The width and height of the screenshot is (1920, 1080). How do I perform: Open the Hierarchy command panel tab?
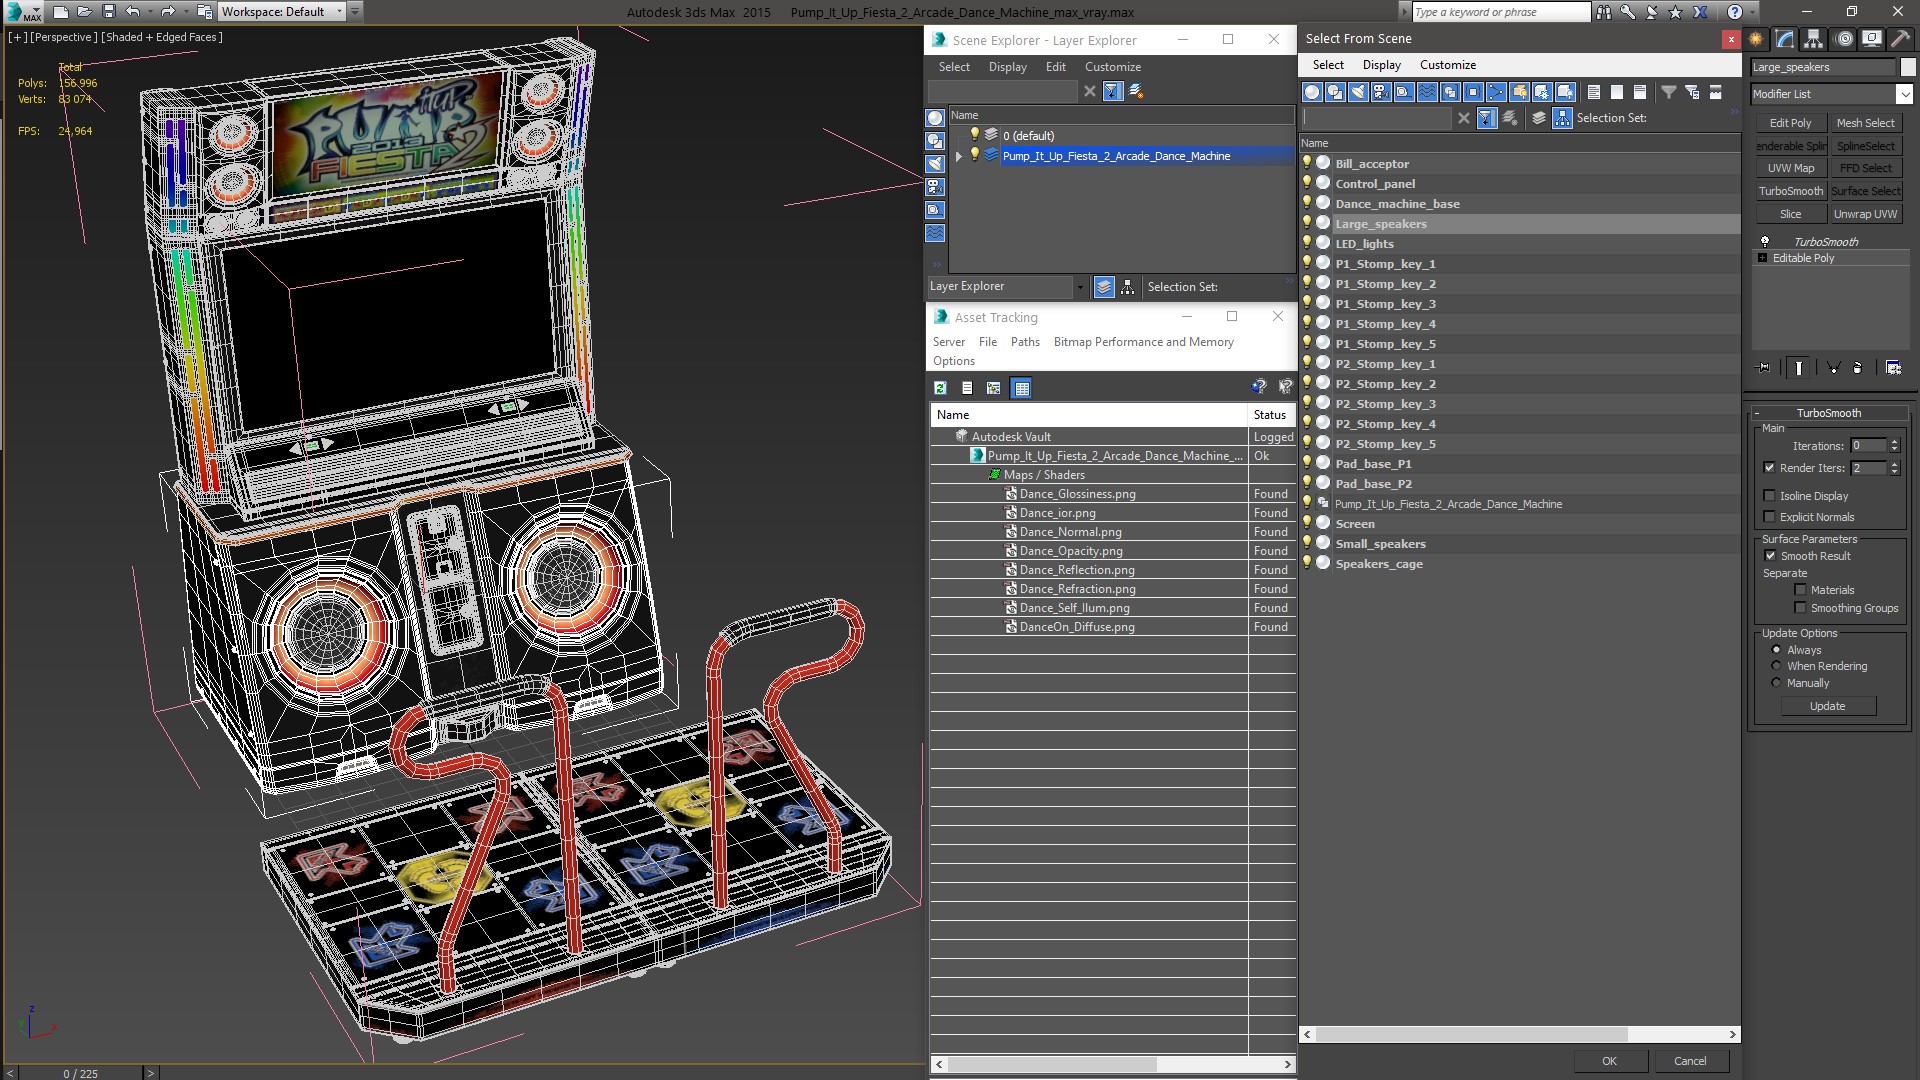1814,39
